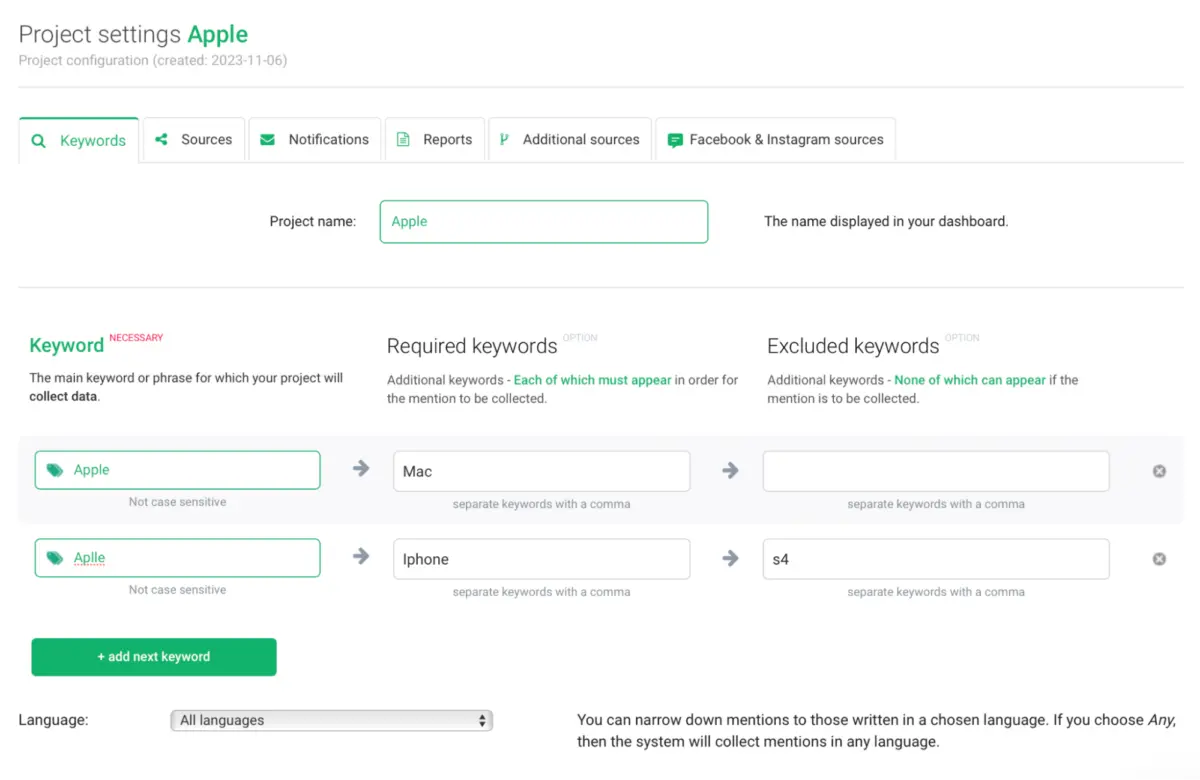This screenshot has width=1200, height=780.
Task: Focus the required keywords field containing Mac
Action: [541, 471]
